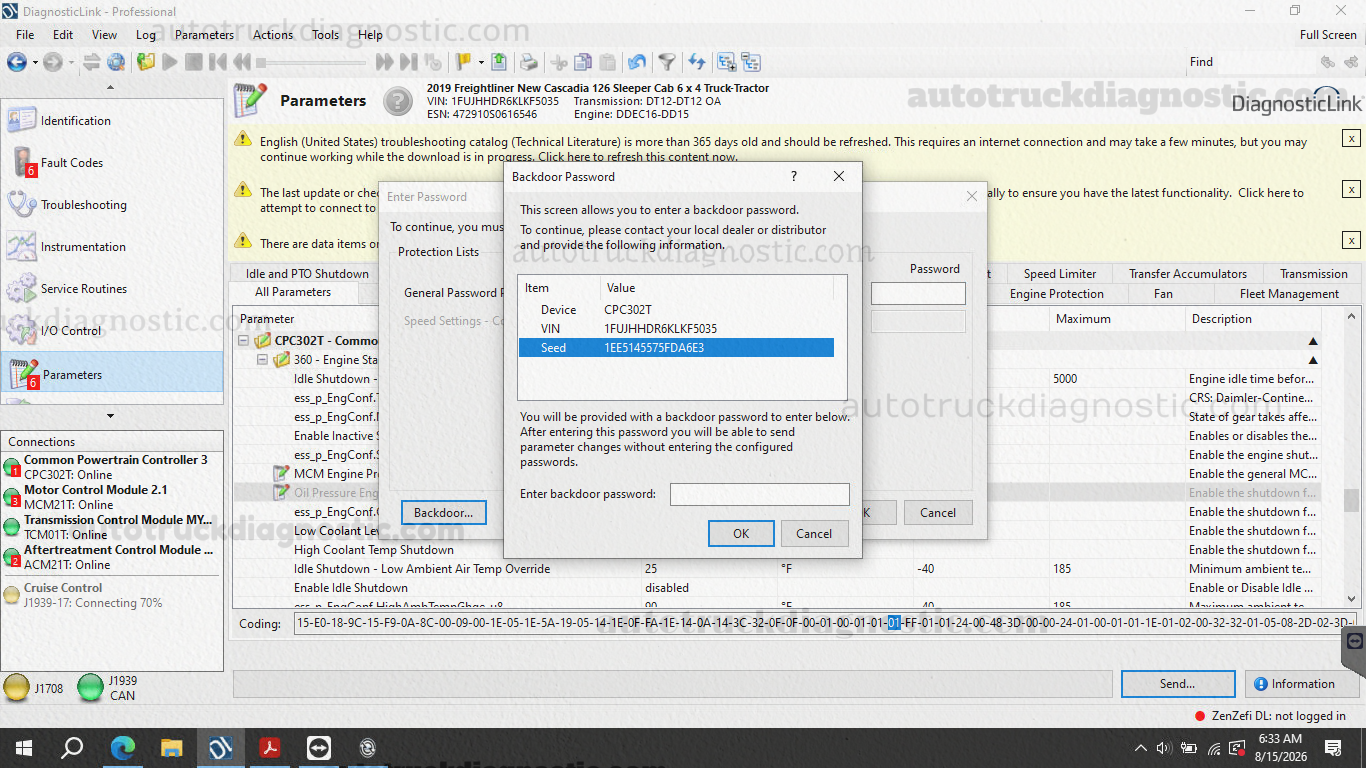1366x768 pixels.
Task: Click the ? help button in Backdoor Password title bar
Action: tap(794, 176)
